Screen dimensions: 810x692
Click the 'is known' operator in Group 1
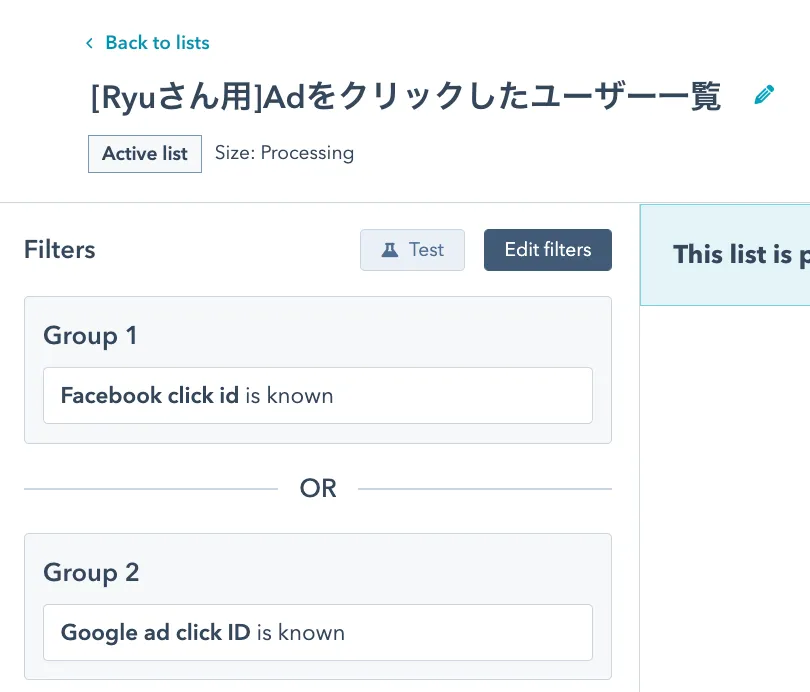pos(289,395)
